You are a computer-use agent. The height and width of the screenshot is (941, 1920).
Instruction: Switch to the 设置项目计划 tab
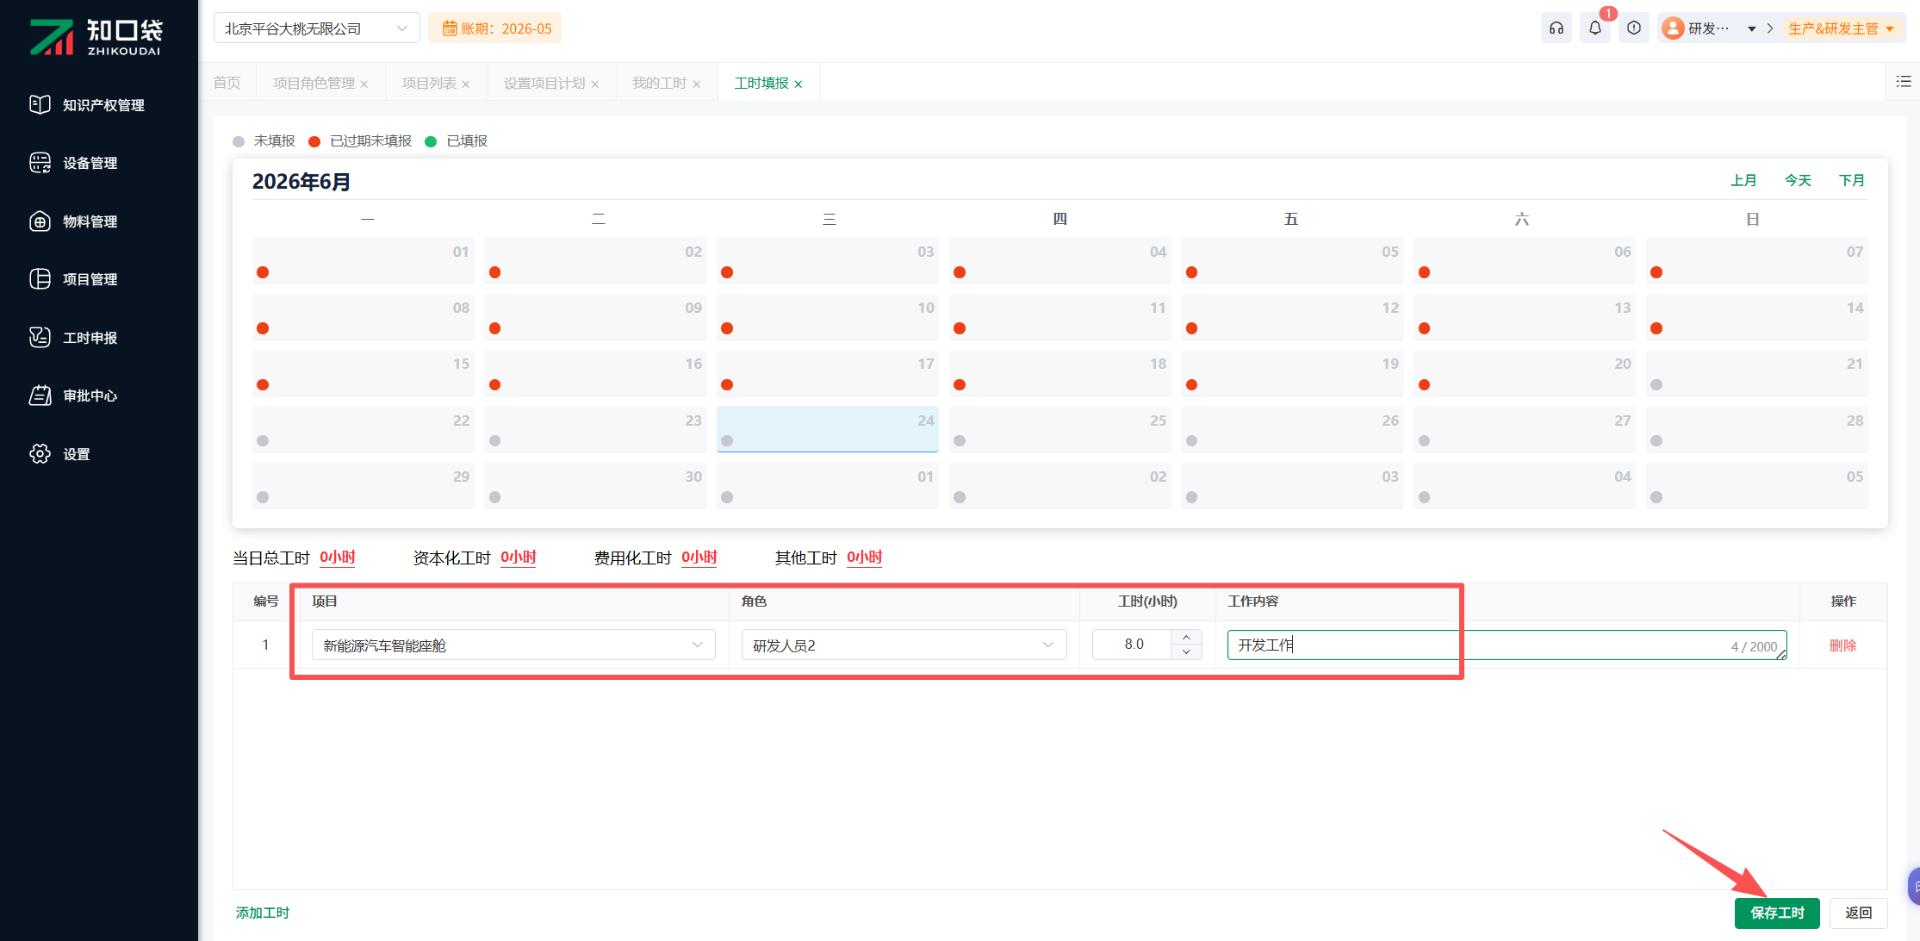(x=544, y=83)
